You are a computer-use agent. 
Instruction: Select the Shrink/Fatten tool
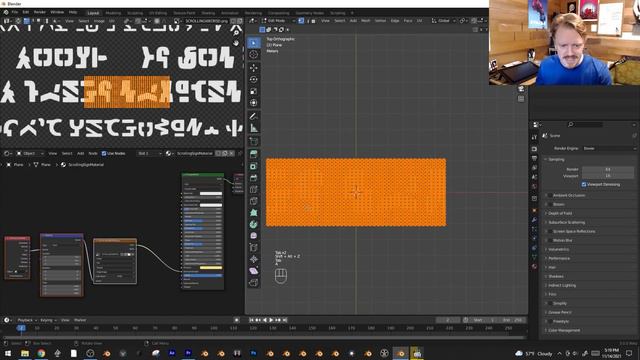click(x=253, y=259)
